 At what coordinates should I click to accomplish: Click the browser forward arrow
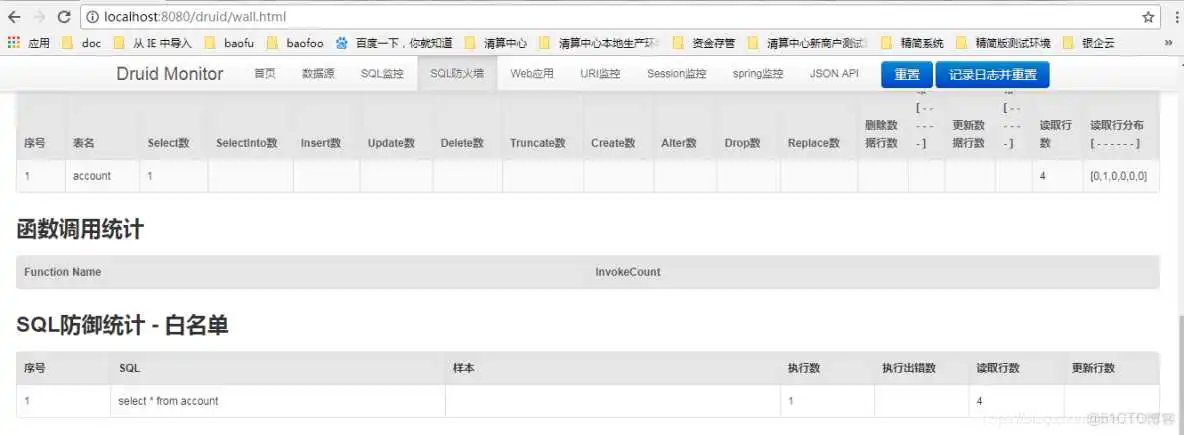click(39, 17)
